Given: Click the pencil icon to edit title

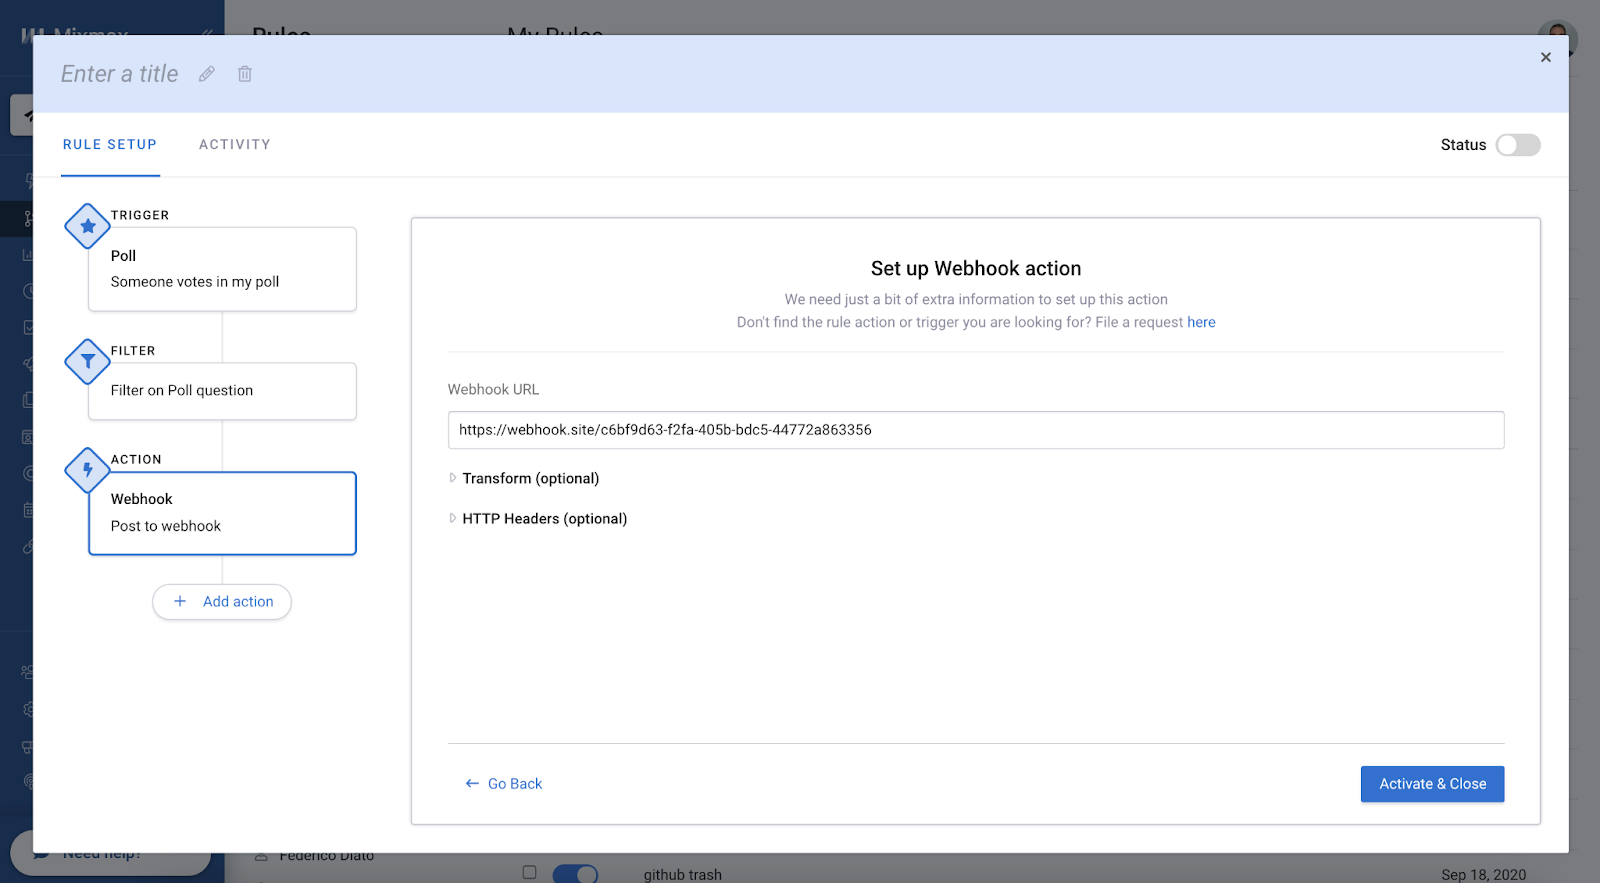Looking at the screenshot, I should pos(207,74).
